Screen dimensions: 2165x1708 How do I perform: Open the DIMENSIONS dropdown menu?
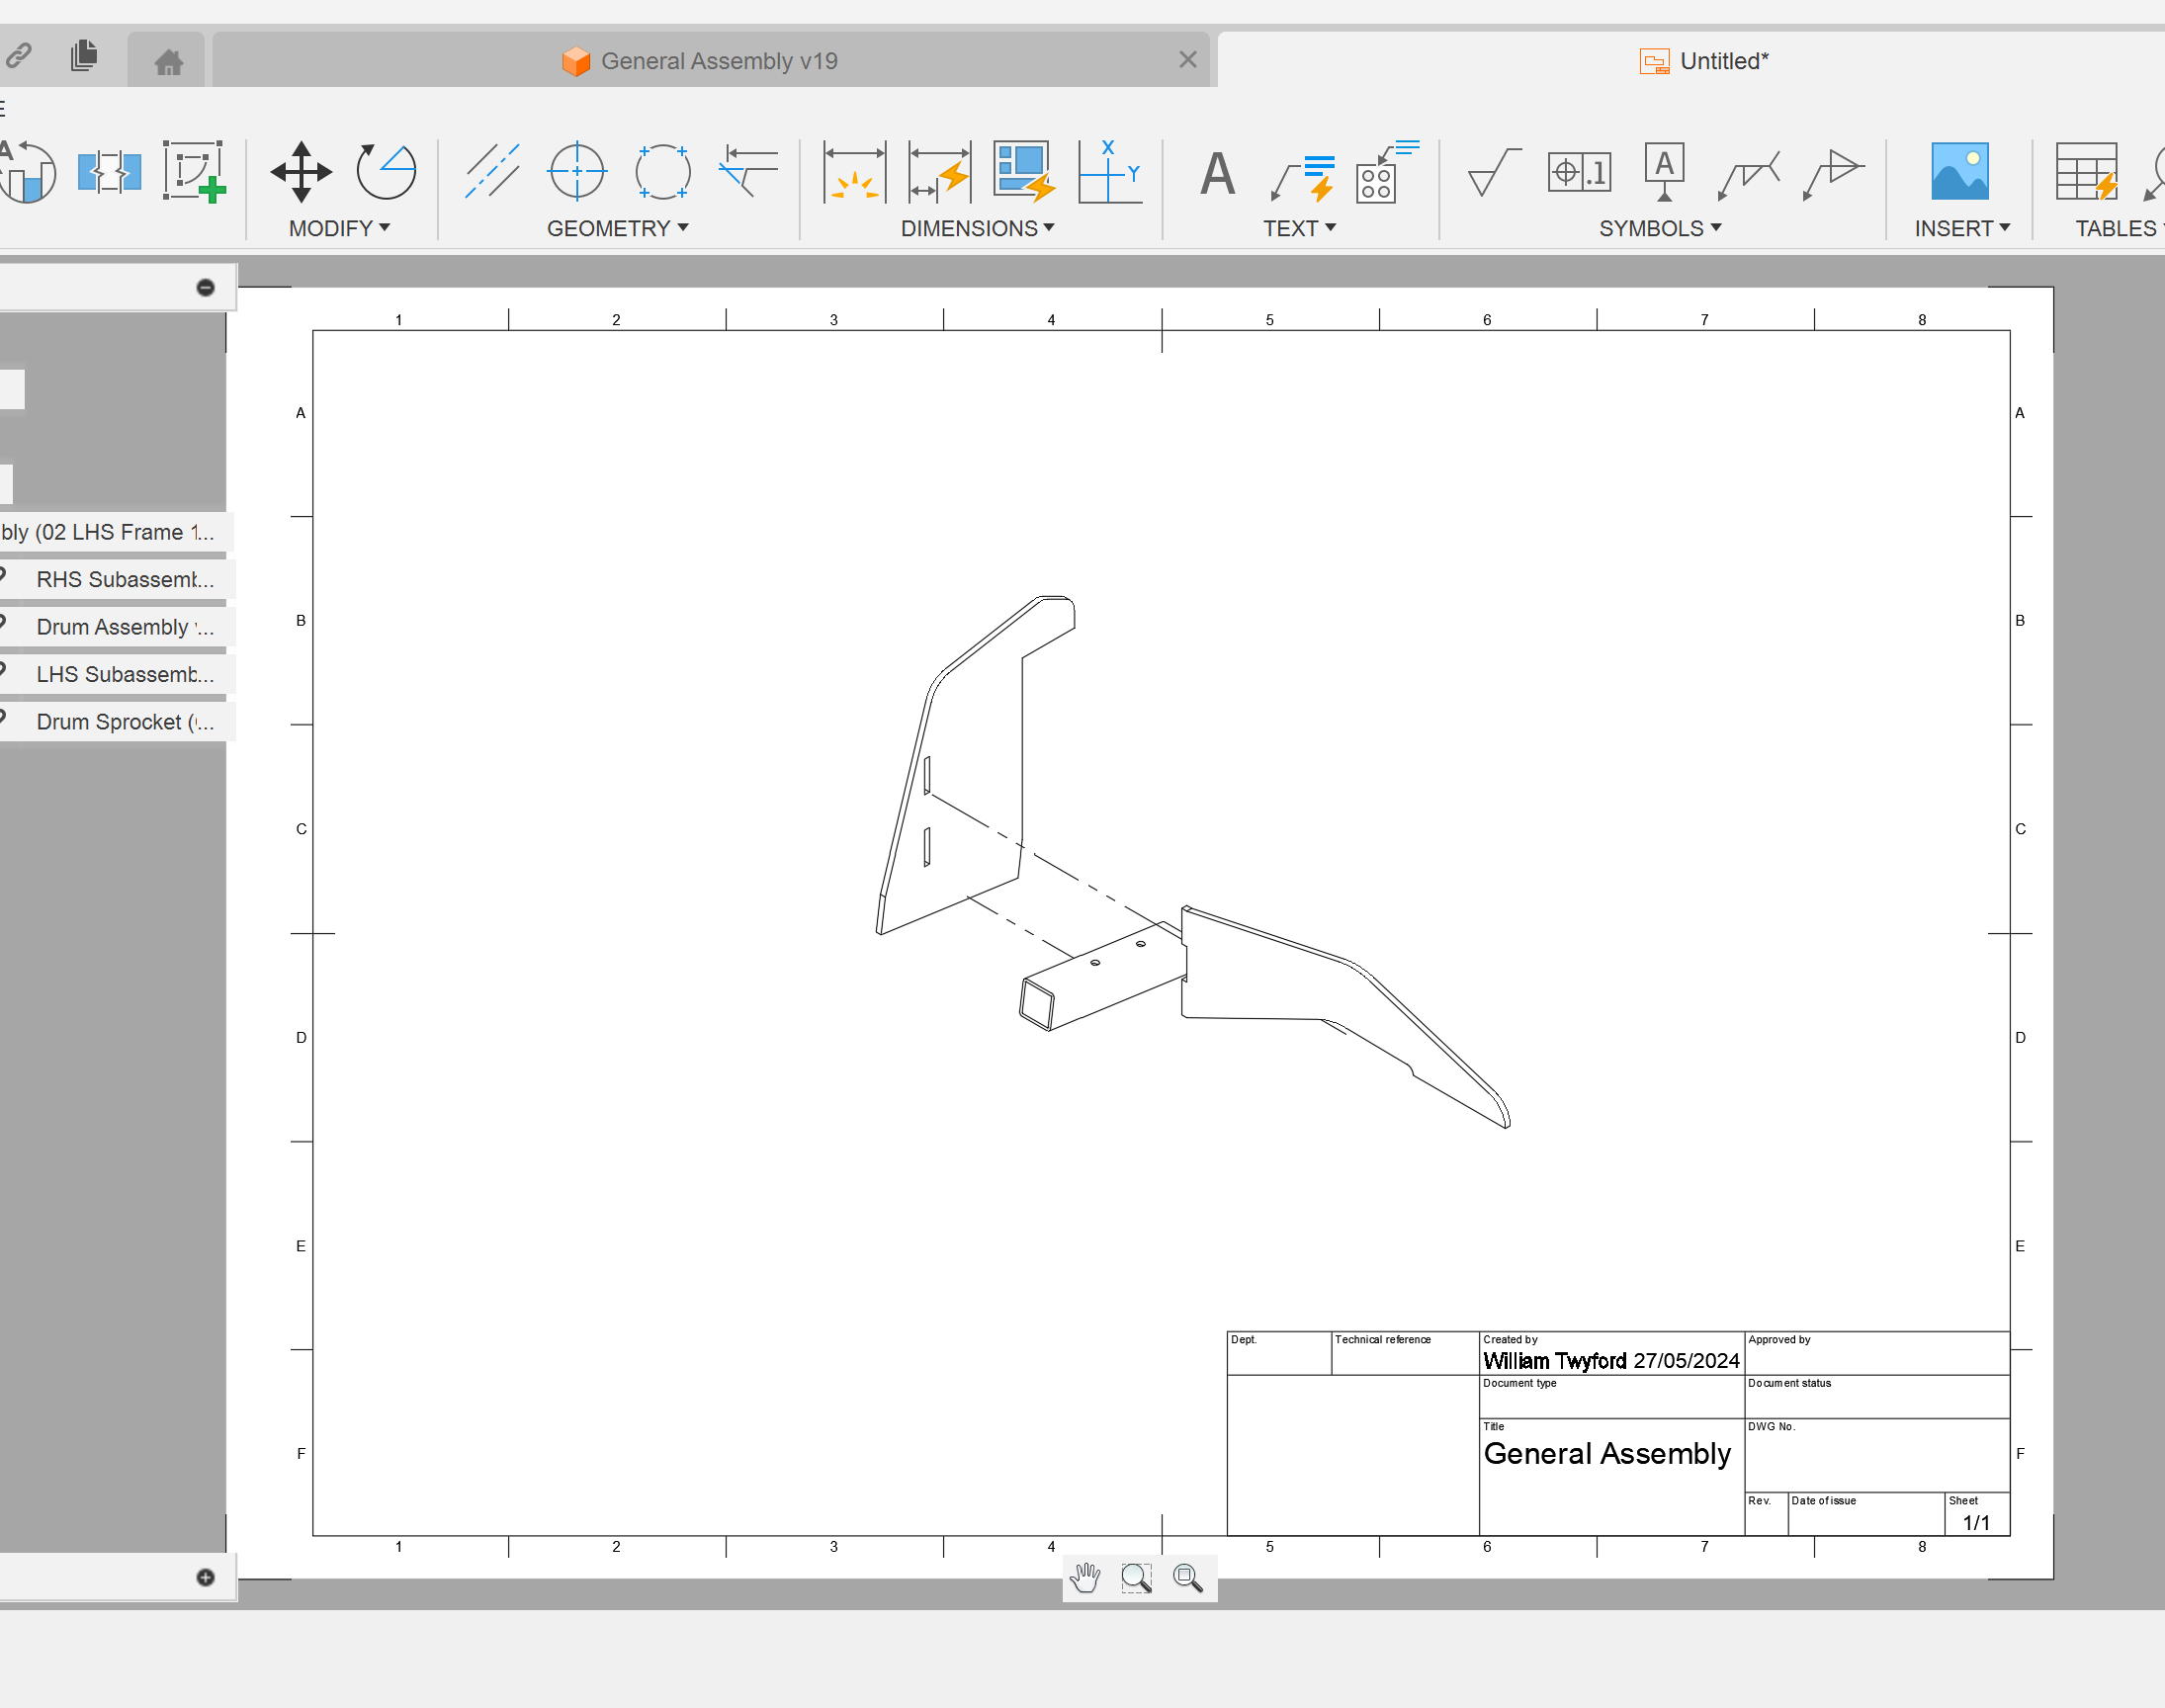978,228
